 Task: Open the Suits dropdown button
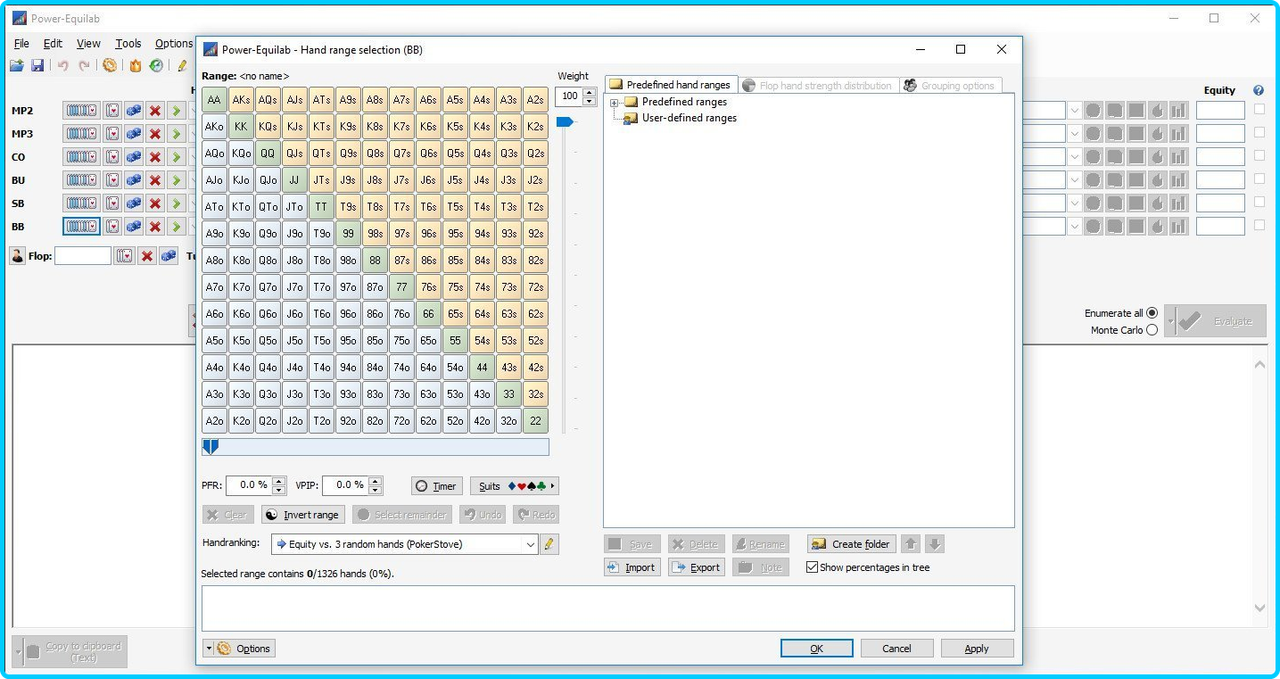(514, 486)
